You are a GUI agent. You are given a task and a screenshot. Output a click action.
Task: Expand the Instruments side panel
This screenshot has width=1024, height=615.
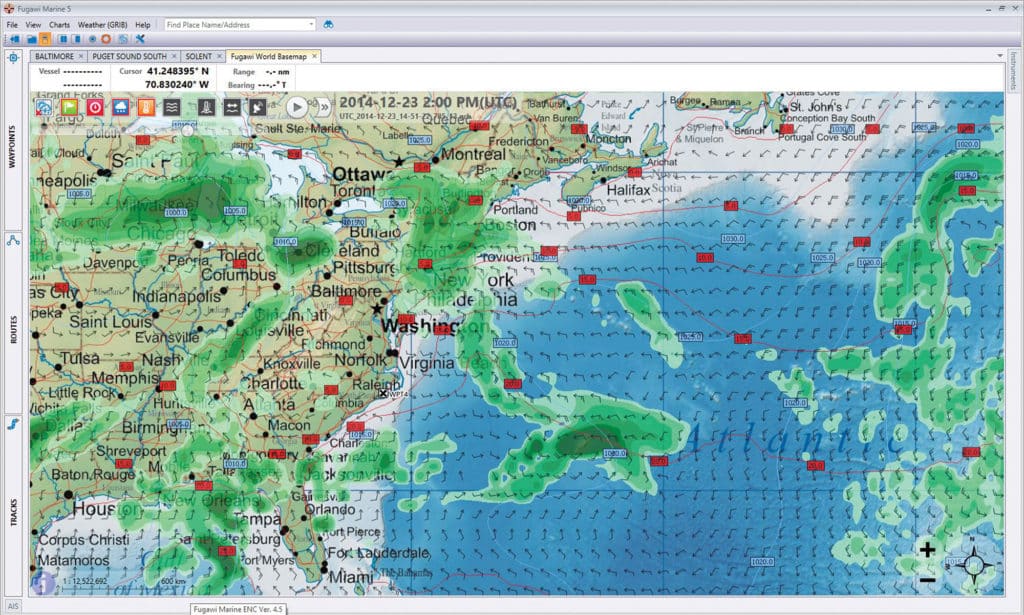point(1014,71)
